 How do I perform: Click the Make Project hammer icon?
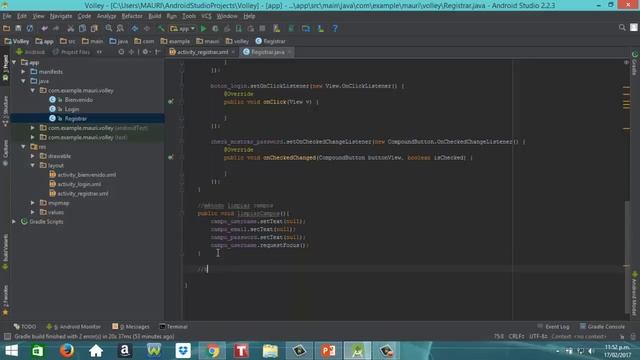point(161,29)
